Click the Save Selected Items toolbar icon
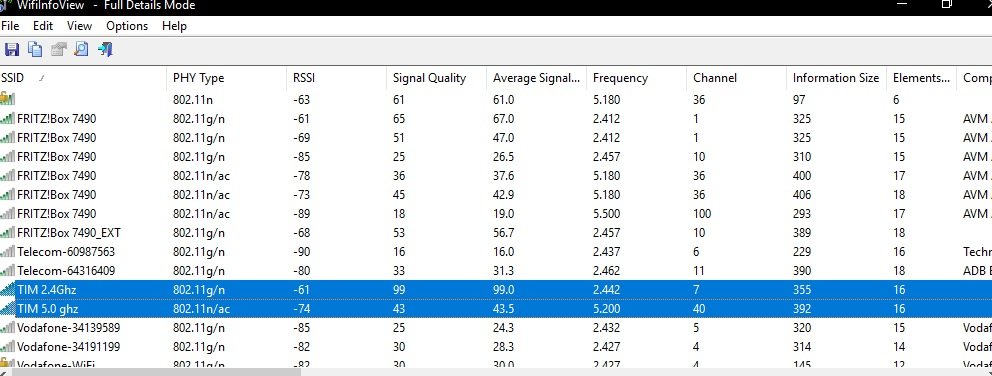The width and height of the screenshot is (992, 376). [11, 49]
